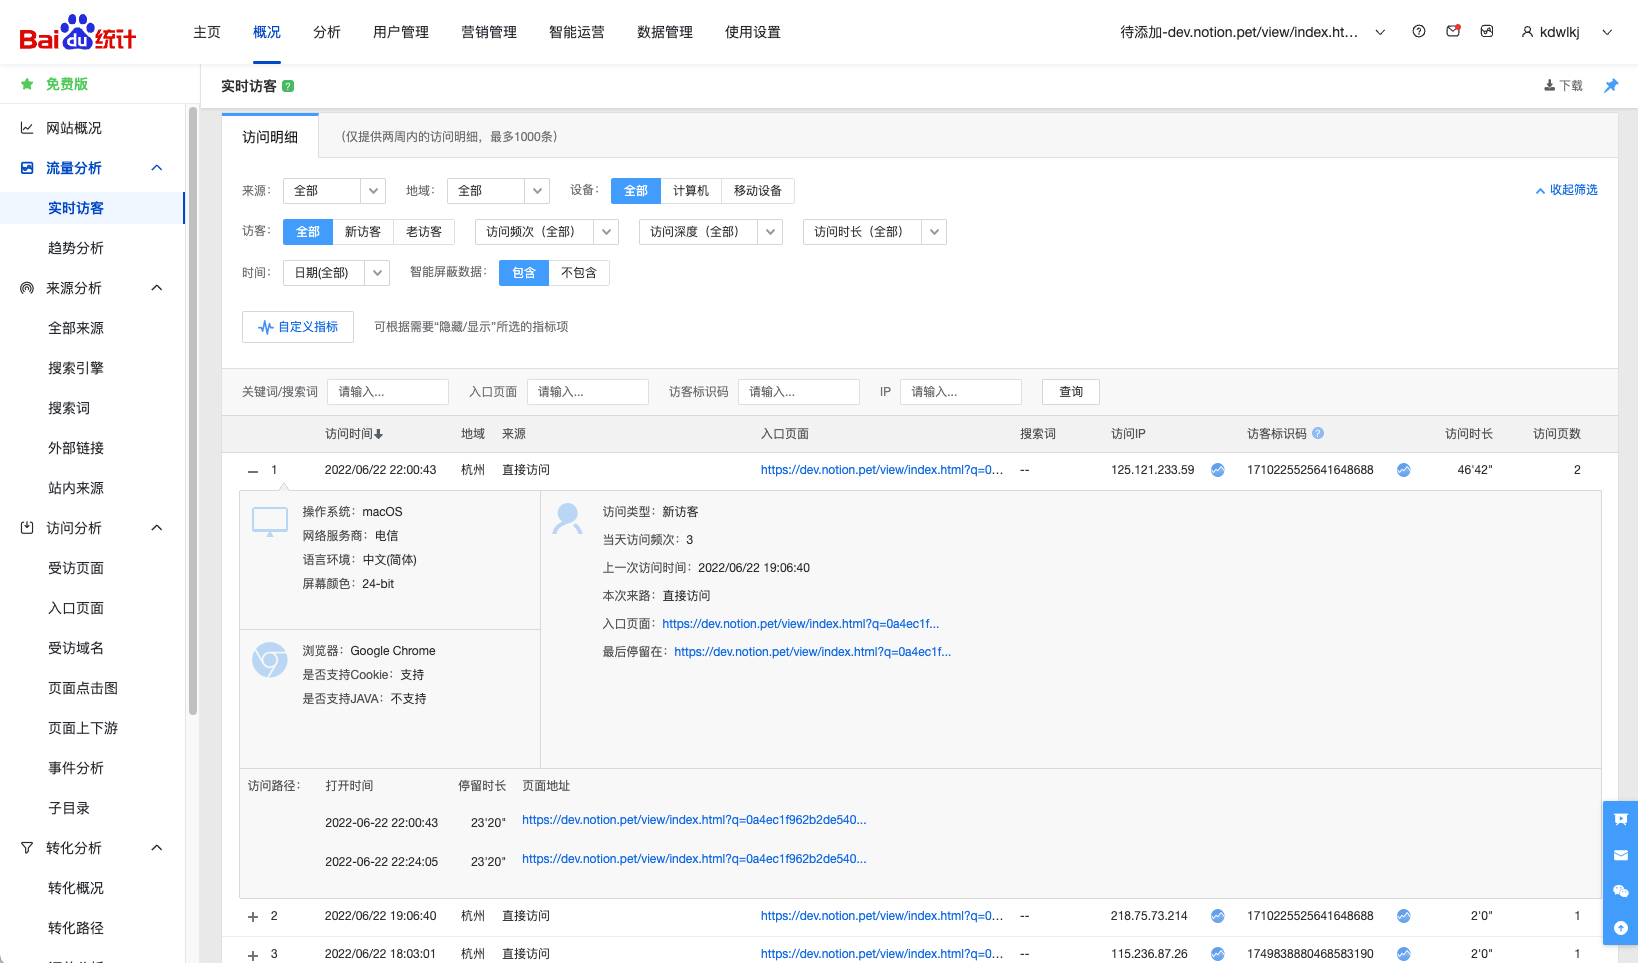The image size is (1638, 963).
Task: Collapse the 来源分析 sidebar section
Action: point(157,288)
